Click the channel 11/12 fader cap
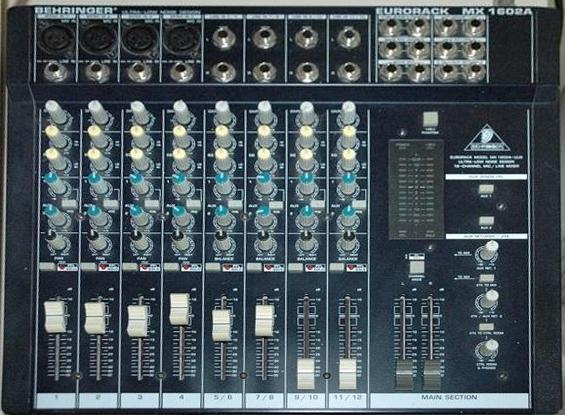The height and width of the screenshot is (415, 565). point(348,373)
